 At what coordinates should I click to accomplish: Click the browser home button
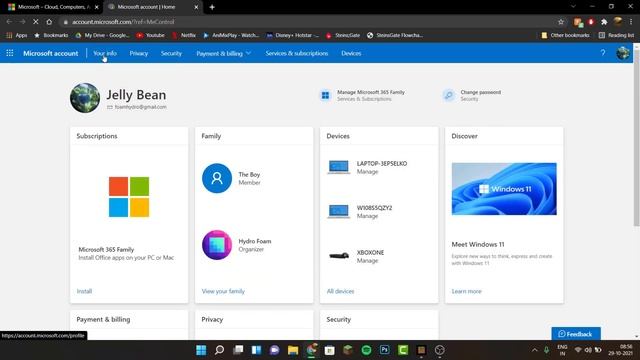pos(49,22)
